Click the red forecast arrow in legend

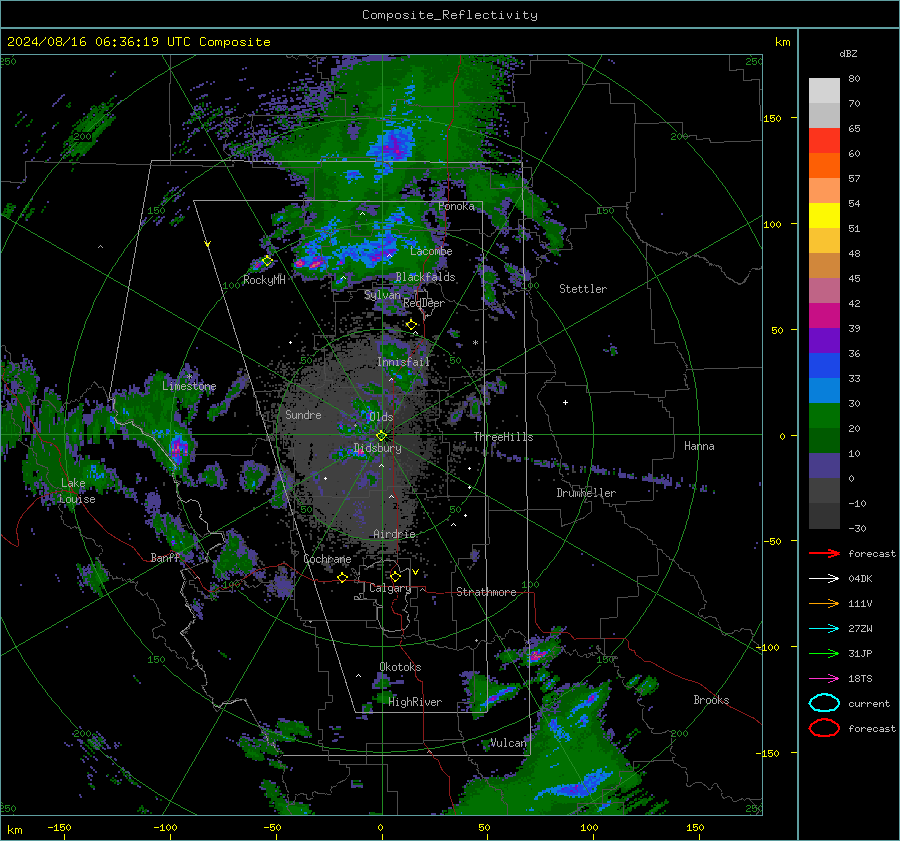click(824, 553)
